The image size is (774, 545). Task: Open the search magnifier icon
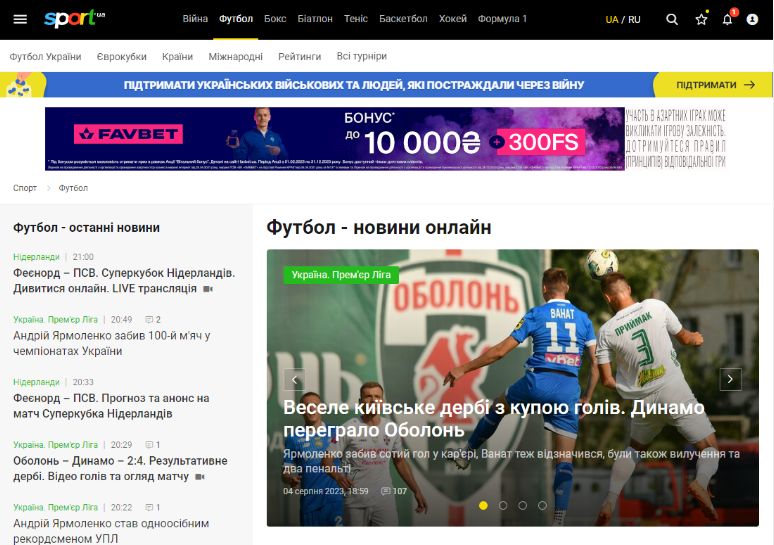tap(672, 19)
